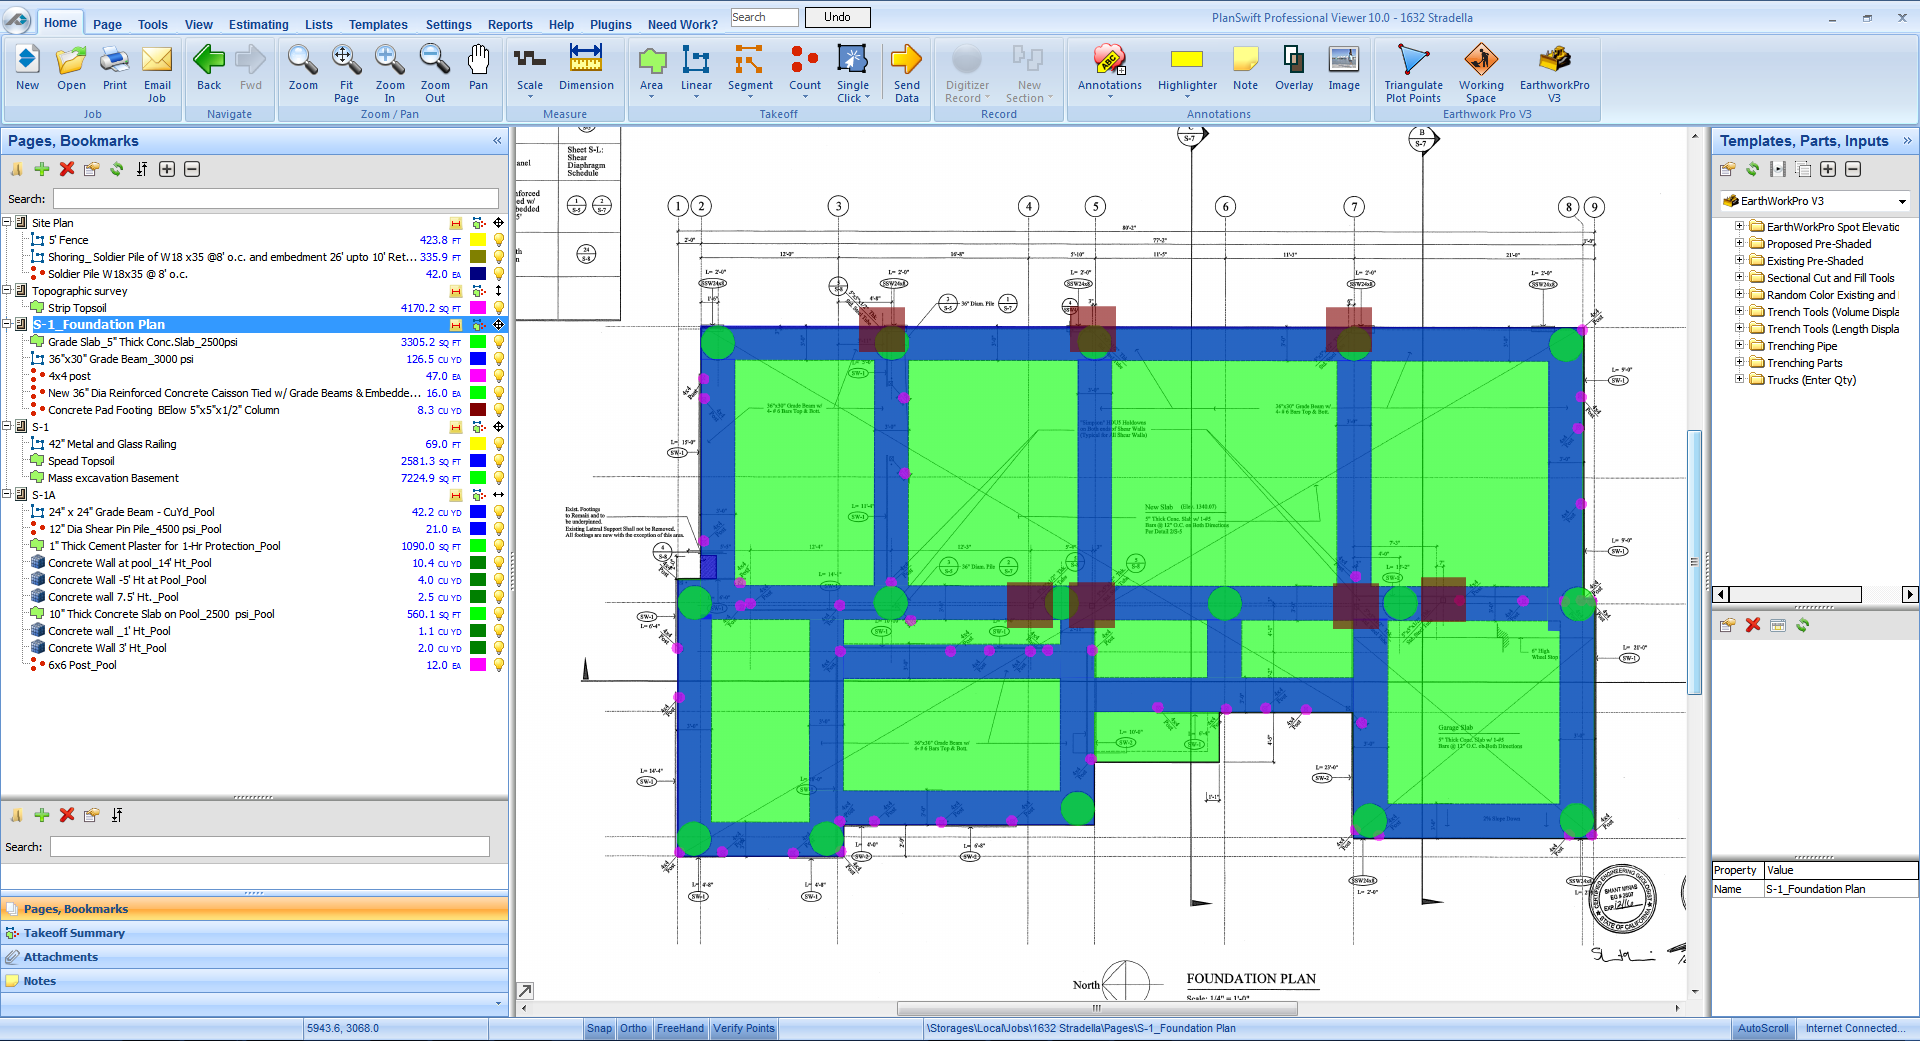Open the Working Space tool
The height and width of the screenshot is (1041, 1920).
pyautogui.click(x=1481, y=72)
